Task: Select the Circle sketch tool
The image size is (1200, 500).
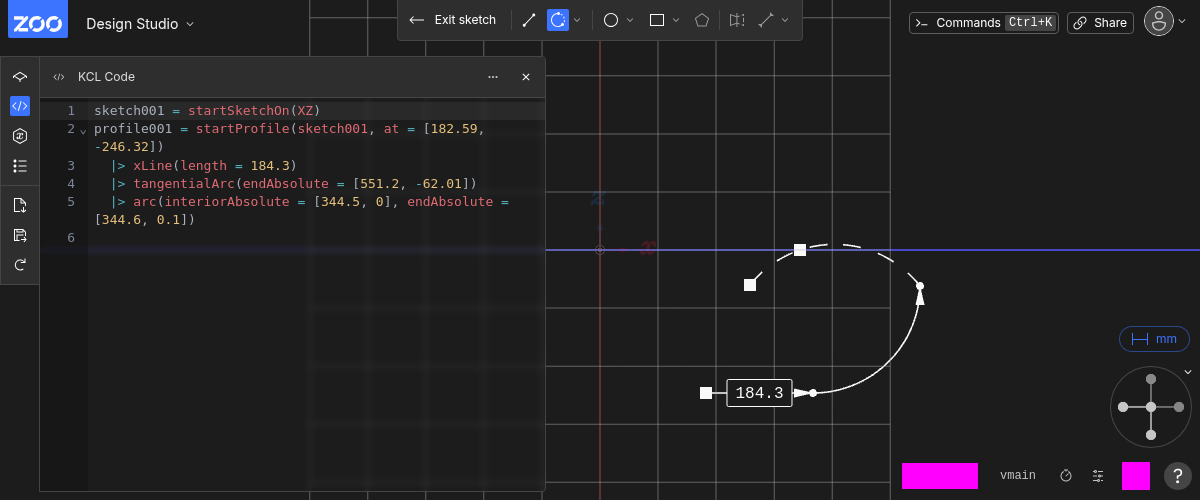Action: (x=611, y=20)
